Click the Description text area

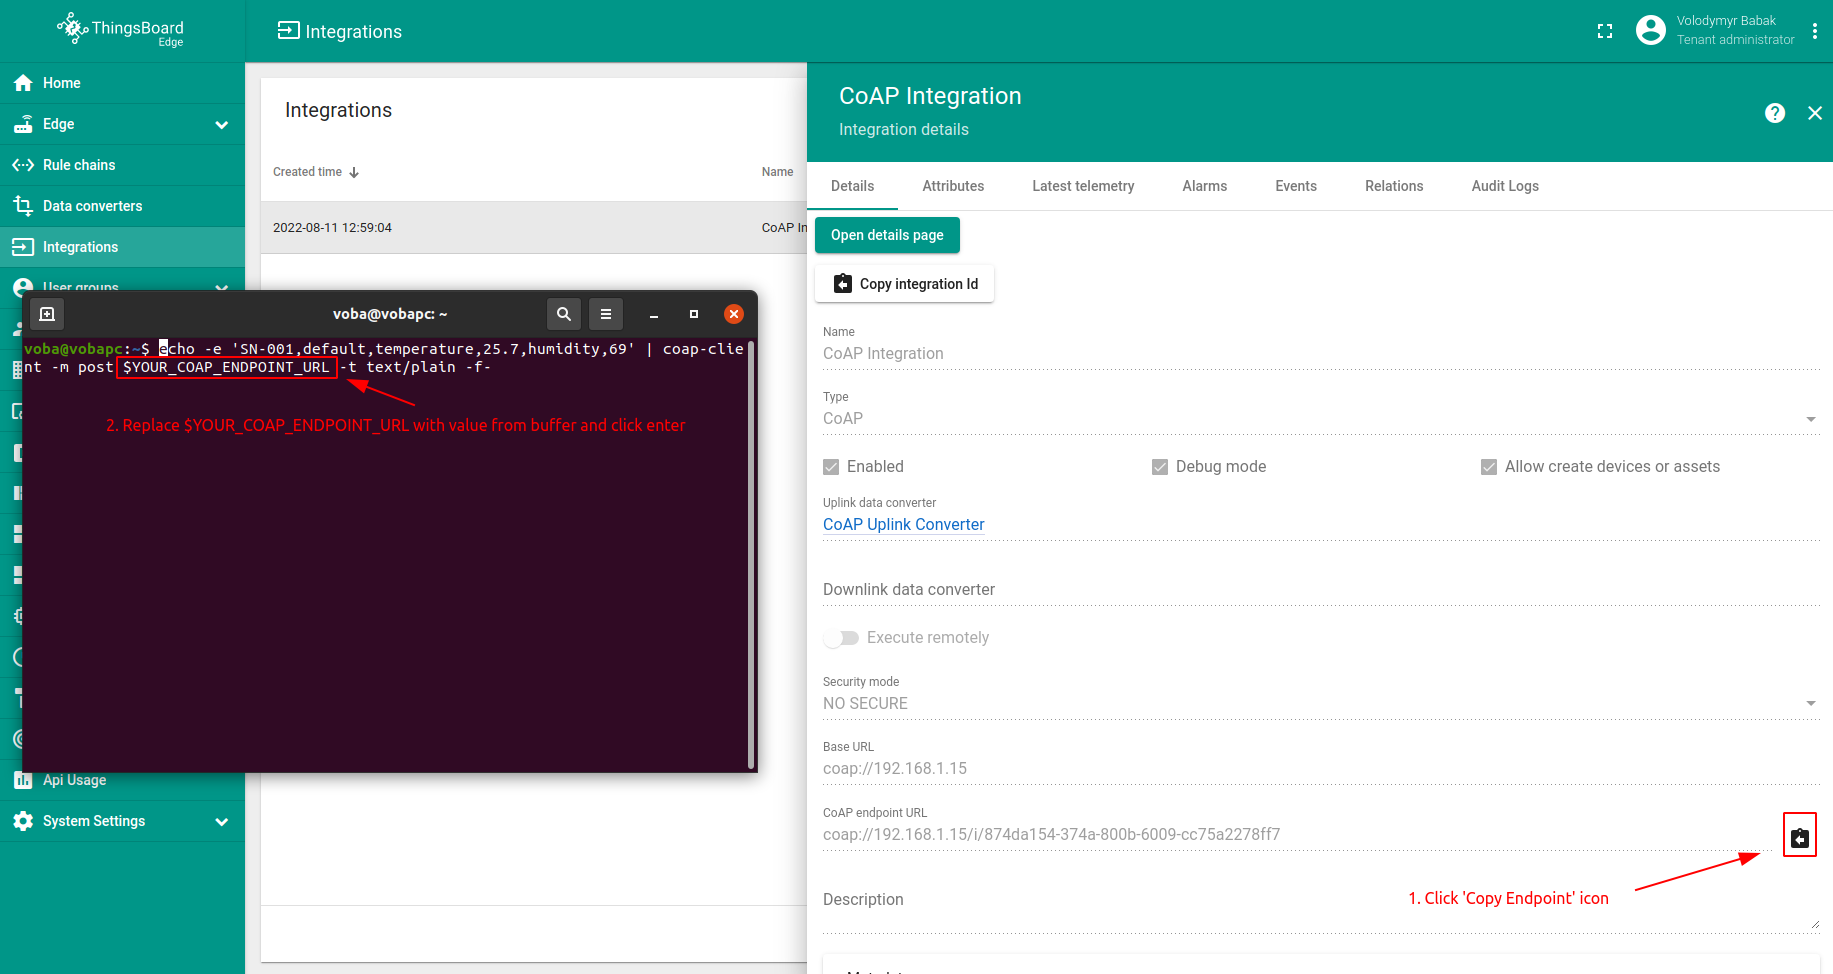click(1321, 906)
